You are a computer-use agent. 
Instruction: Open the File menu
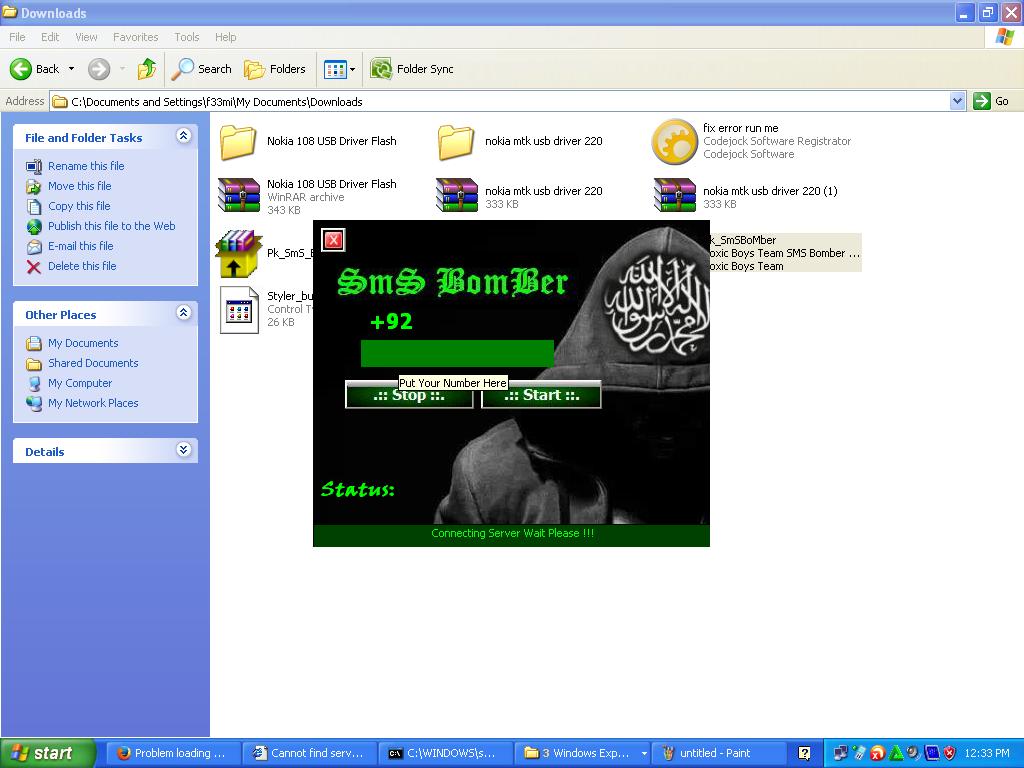tap(18, 37)
